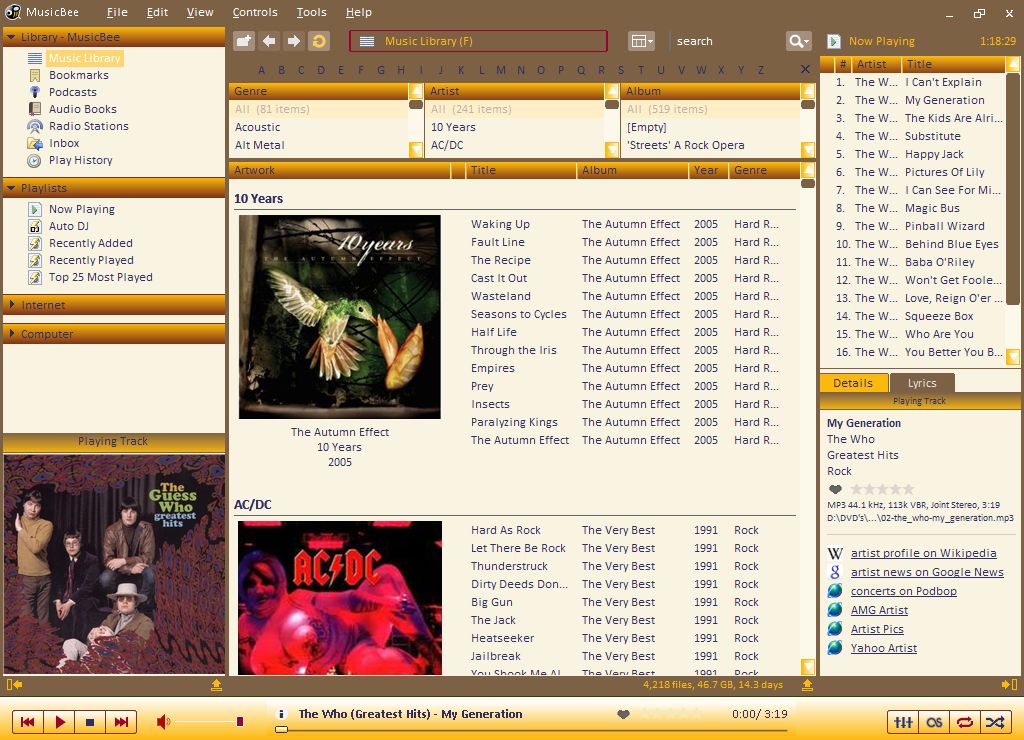Open the File menu
The image size is (1024, 740).
click(x=117, y=12)
